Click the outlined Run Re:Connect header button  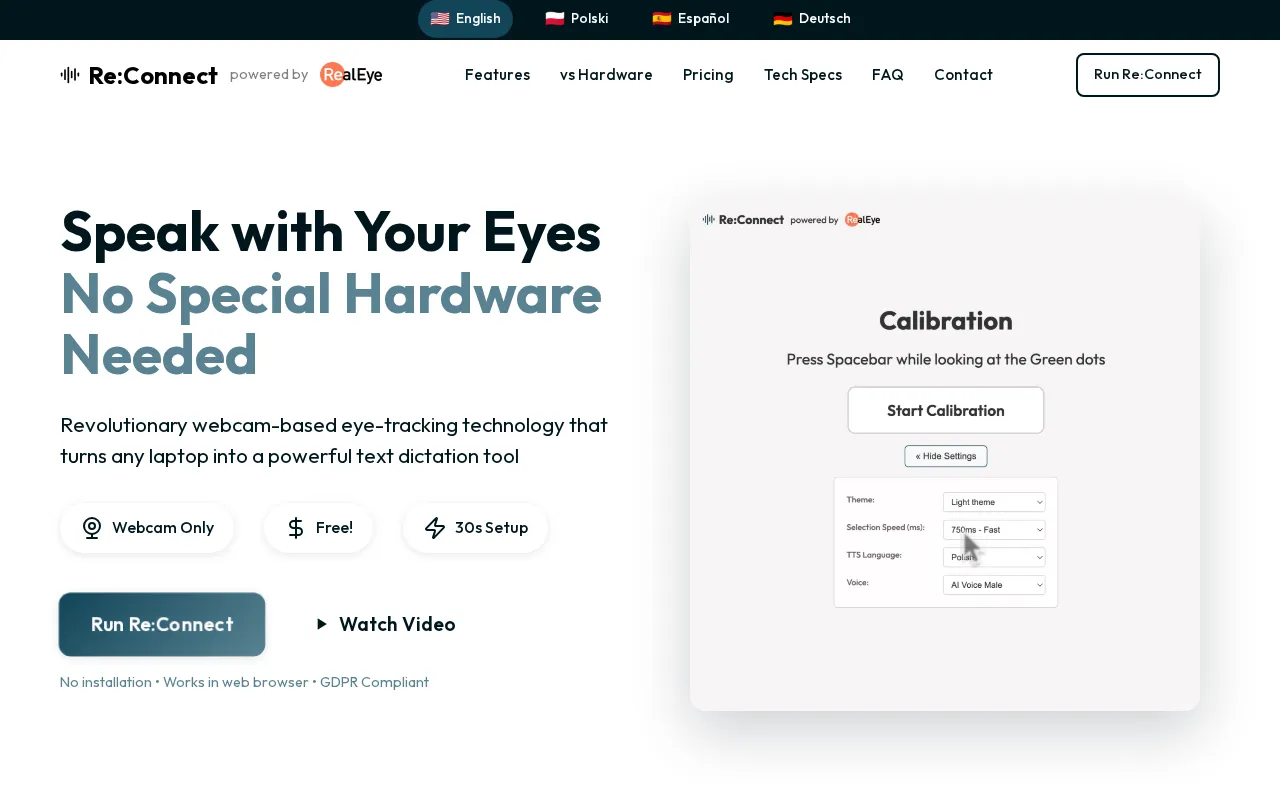click(x=1148, y=75)
